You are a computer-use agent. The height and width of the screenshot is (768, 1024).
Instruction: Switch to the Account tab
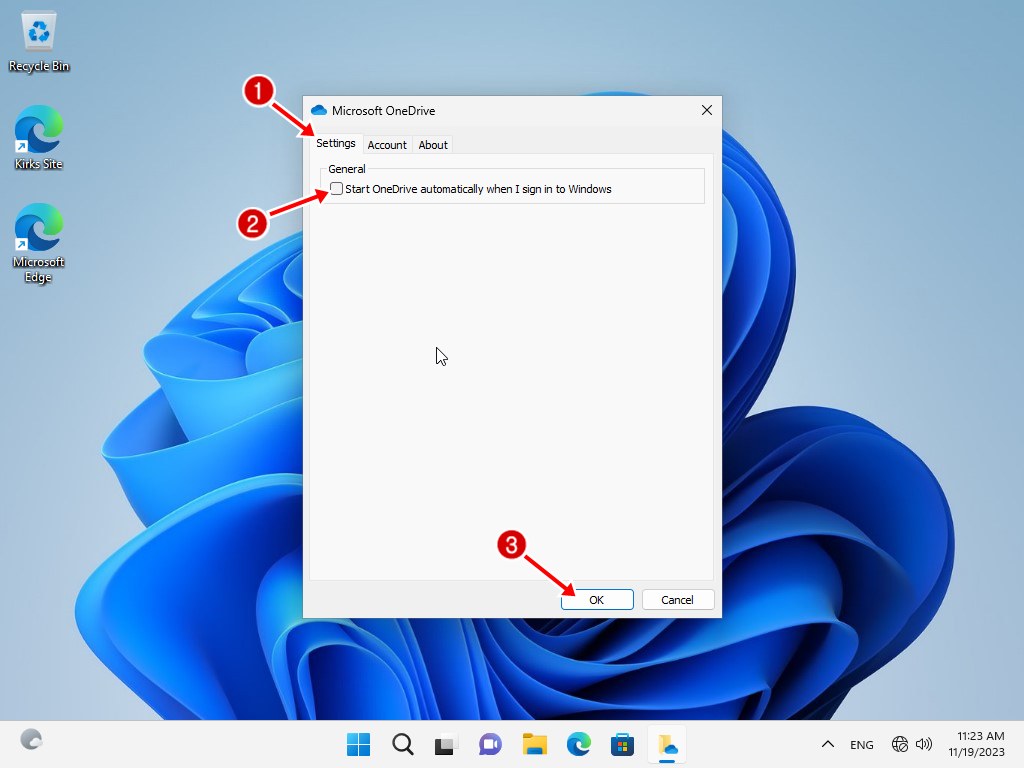tap(387, 145)
